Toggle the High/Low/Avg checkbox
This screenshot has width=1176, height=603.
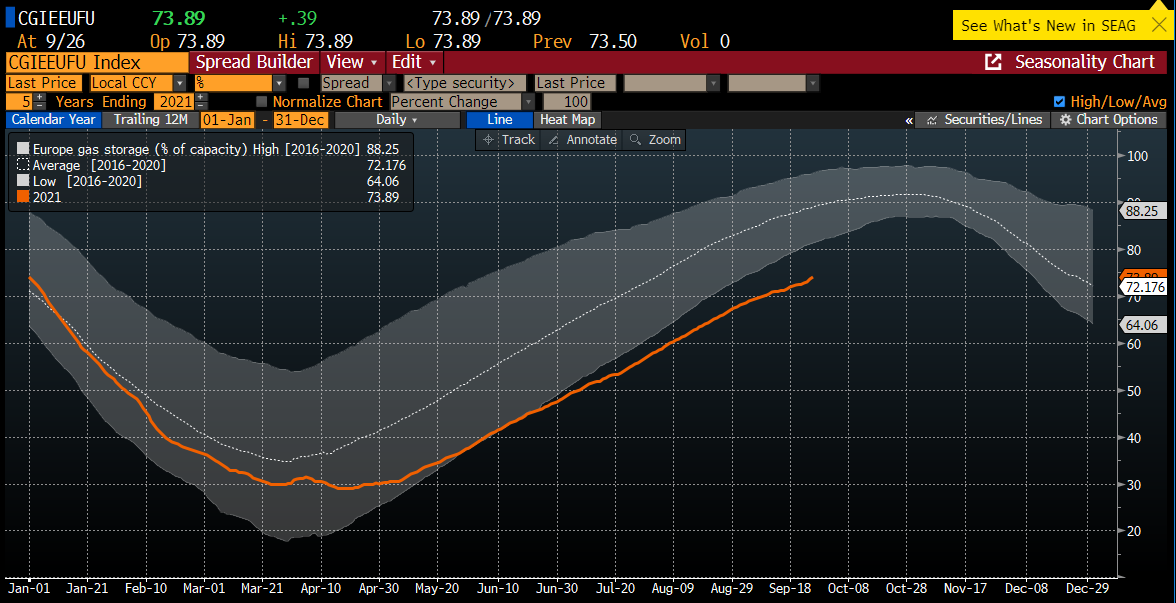point(1060,102)
